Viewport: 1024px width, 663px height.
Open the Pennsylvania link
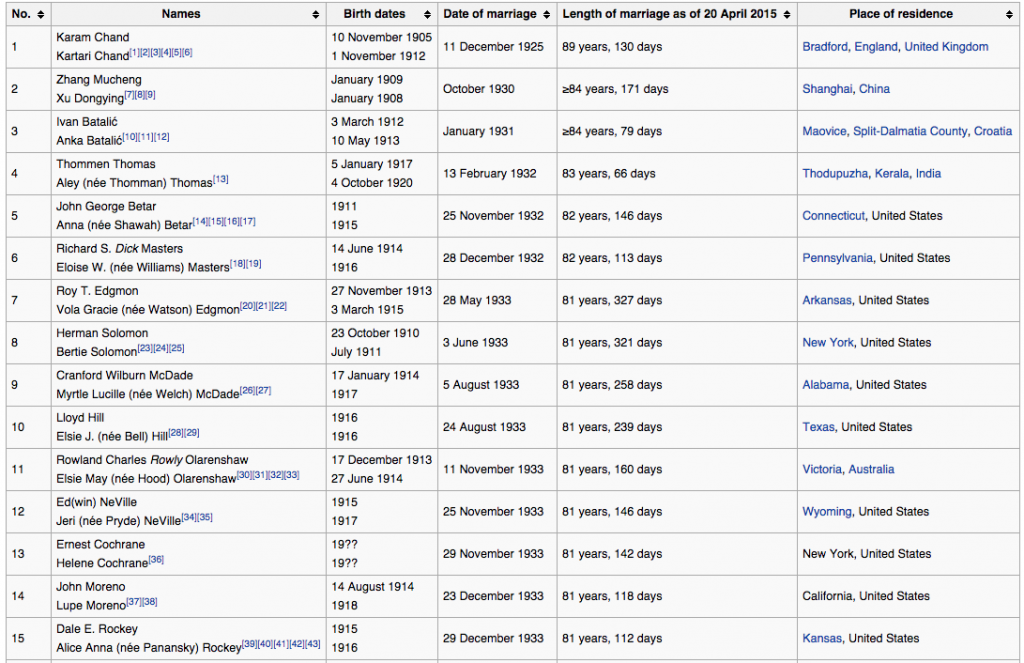tap(837, 258)
